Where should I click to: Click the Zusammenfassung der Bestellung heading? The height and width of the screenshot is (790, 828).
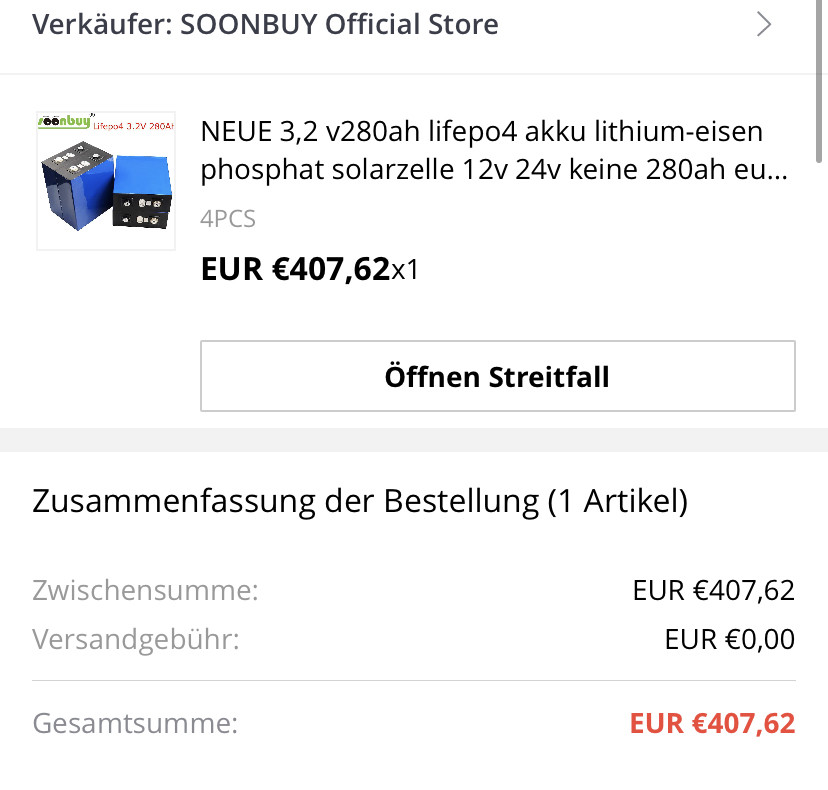coord(360,501)
